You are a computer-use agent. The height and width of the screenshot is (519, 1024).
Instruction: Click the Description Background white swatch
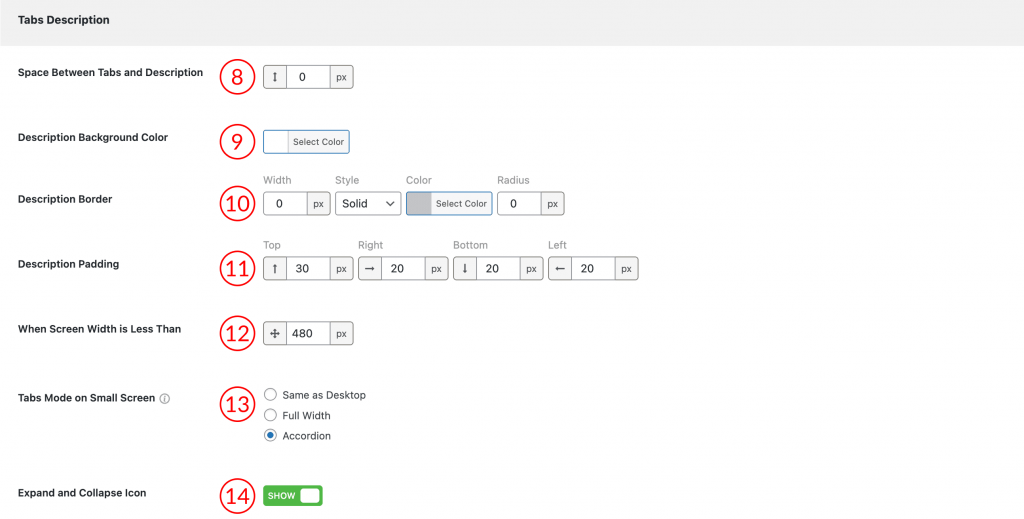click(276, 142)
